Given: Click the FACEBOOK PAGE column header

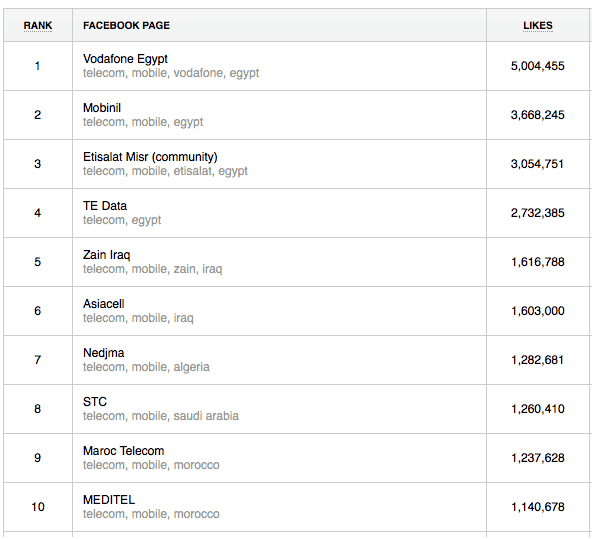Looking at the screenshot, I should click(x=126, y=26).
